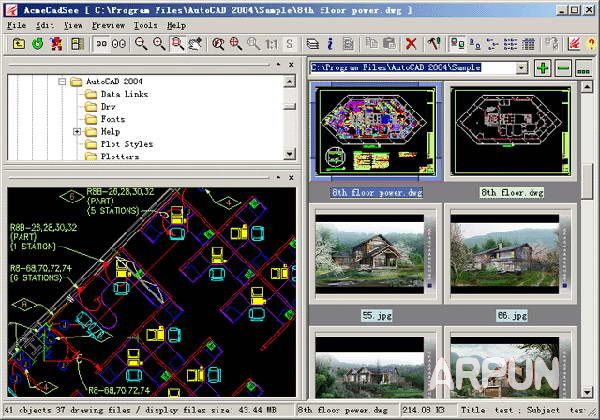The image size is (600, 420).
Task: Toggle the 1:1 actual size button
Action: click(270, 44)
